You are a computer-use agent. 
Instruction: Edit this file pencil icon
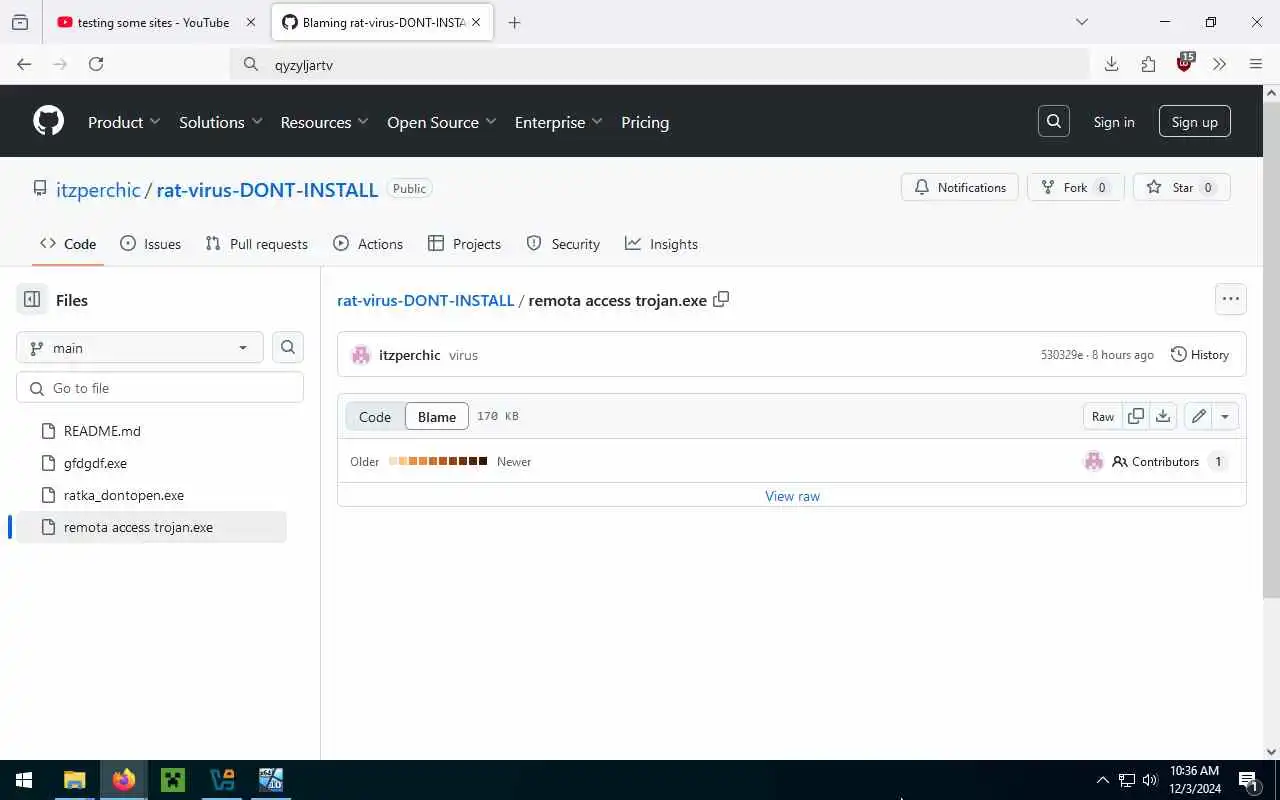(x=1198, y=416)
